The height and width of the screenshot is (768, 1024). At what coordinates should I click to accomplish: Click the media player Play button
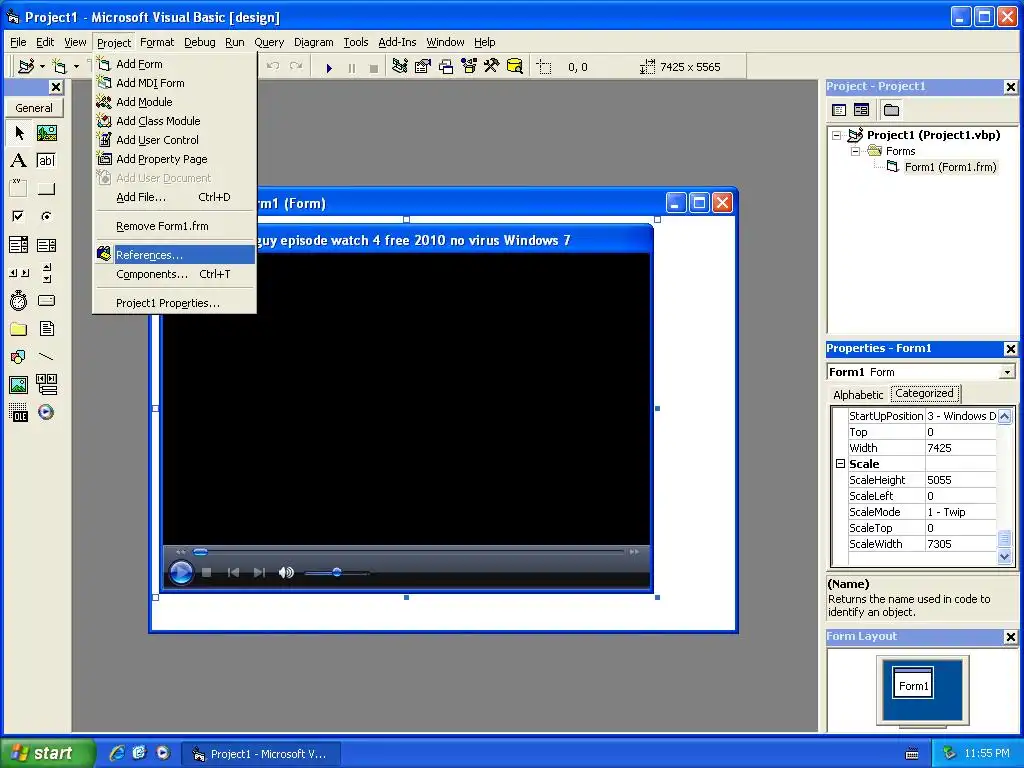181,573
